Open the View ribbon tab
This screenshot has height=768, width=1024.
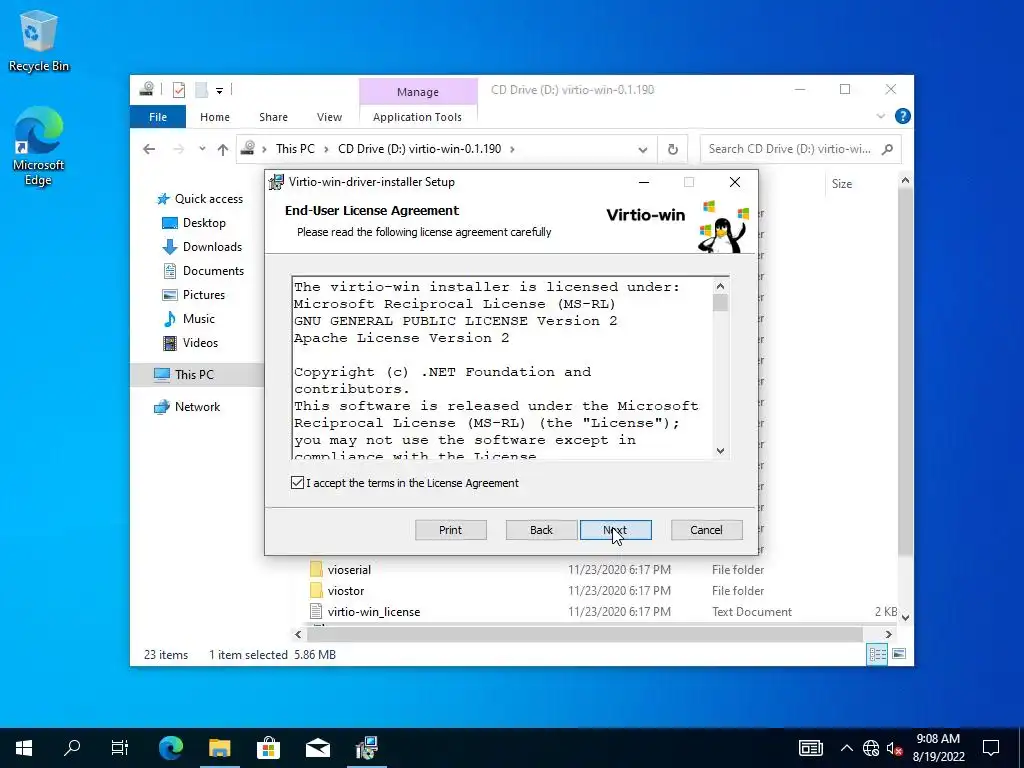pyautogui.click(x=329, y=117)
